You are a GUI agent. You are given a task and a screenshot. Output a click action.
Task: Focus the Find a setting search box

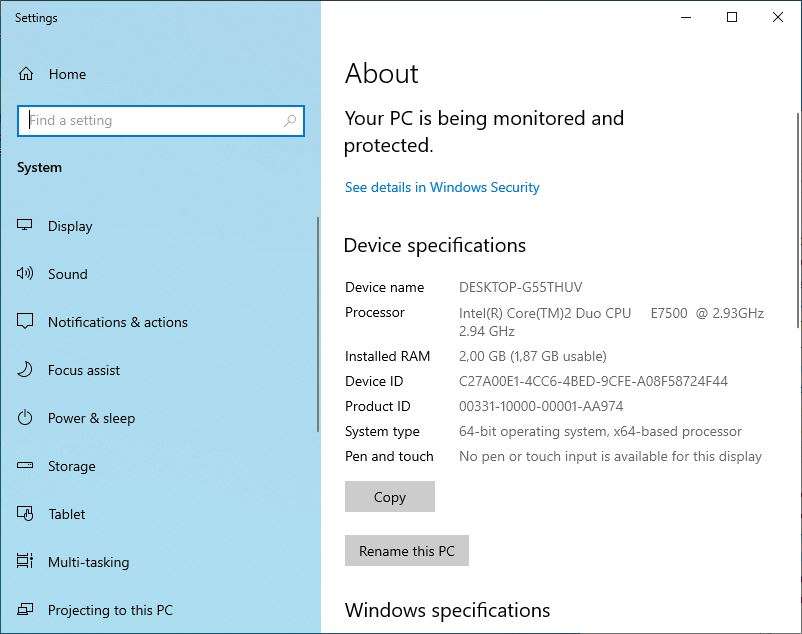(x=150, y=121)
